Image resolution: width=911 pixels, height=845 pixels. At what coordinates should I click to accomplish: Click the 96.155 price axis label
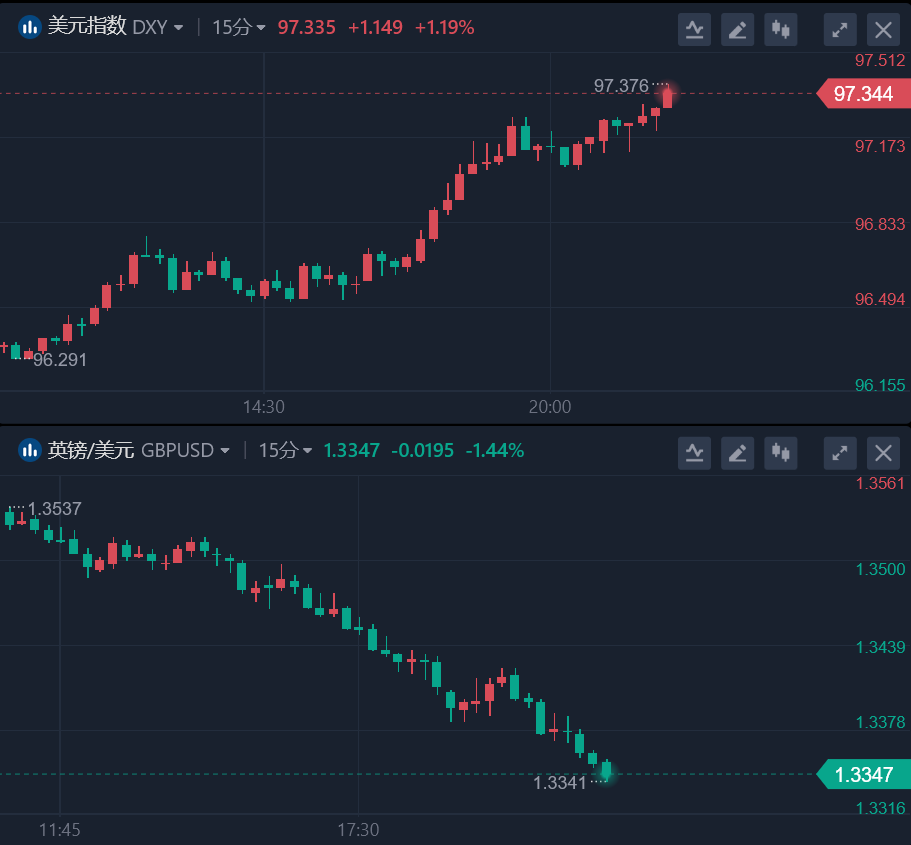click(880, 385)
